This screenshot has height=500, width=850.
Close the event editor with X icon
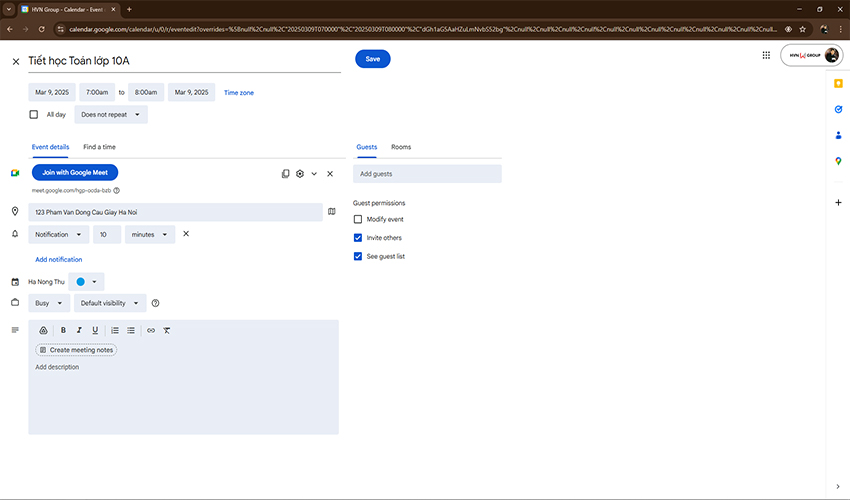16,61
